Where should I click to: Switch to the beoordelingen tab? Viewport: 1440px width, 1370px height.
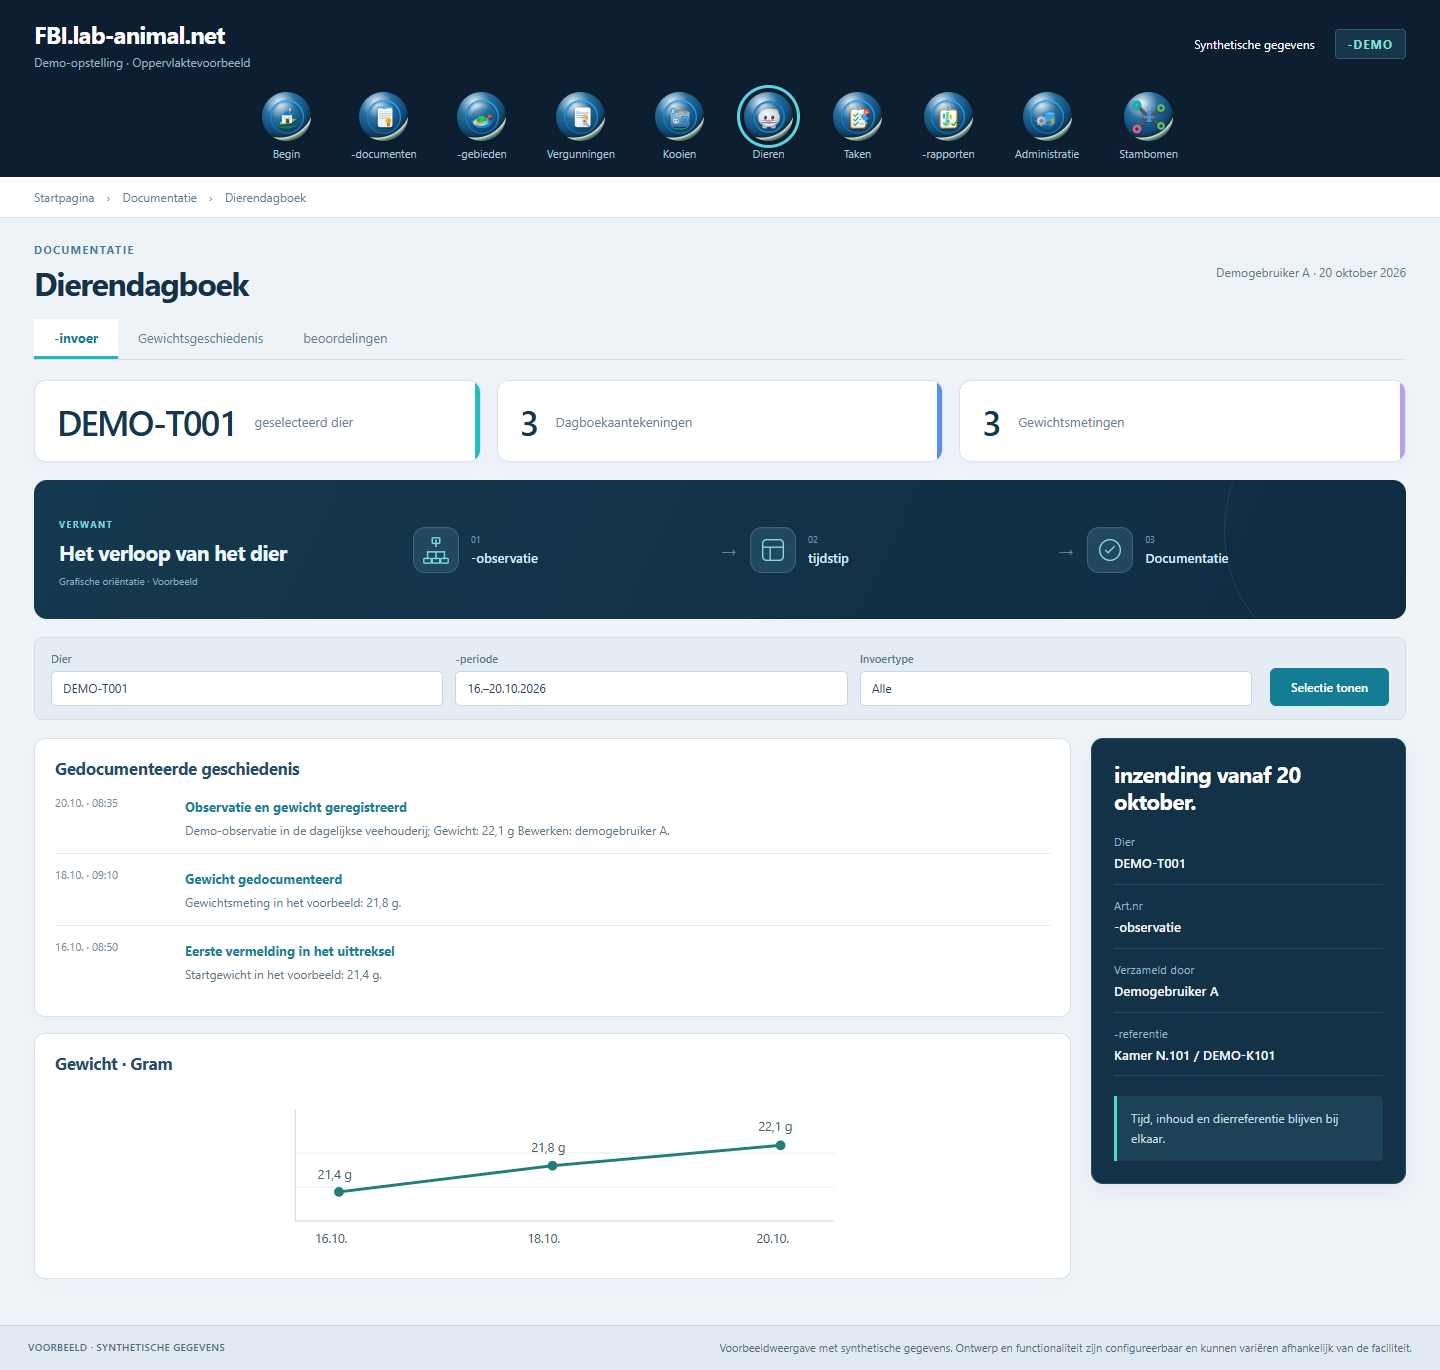point(345,339)
